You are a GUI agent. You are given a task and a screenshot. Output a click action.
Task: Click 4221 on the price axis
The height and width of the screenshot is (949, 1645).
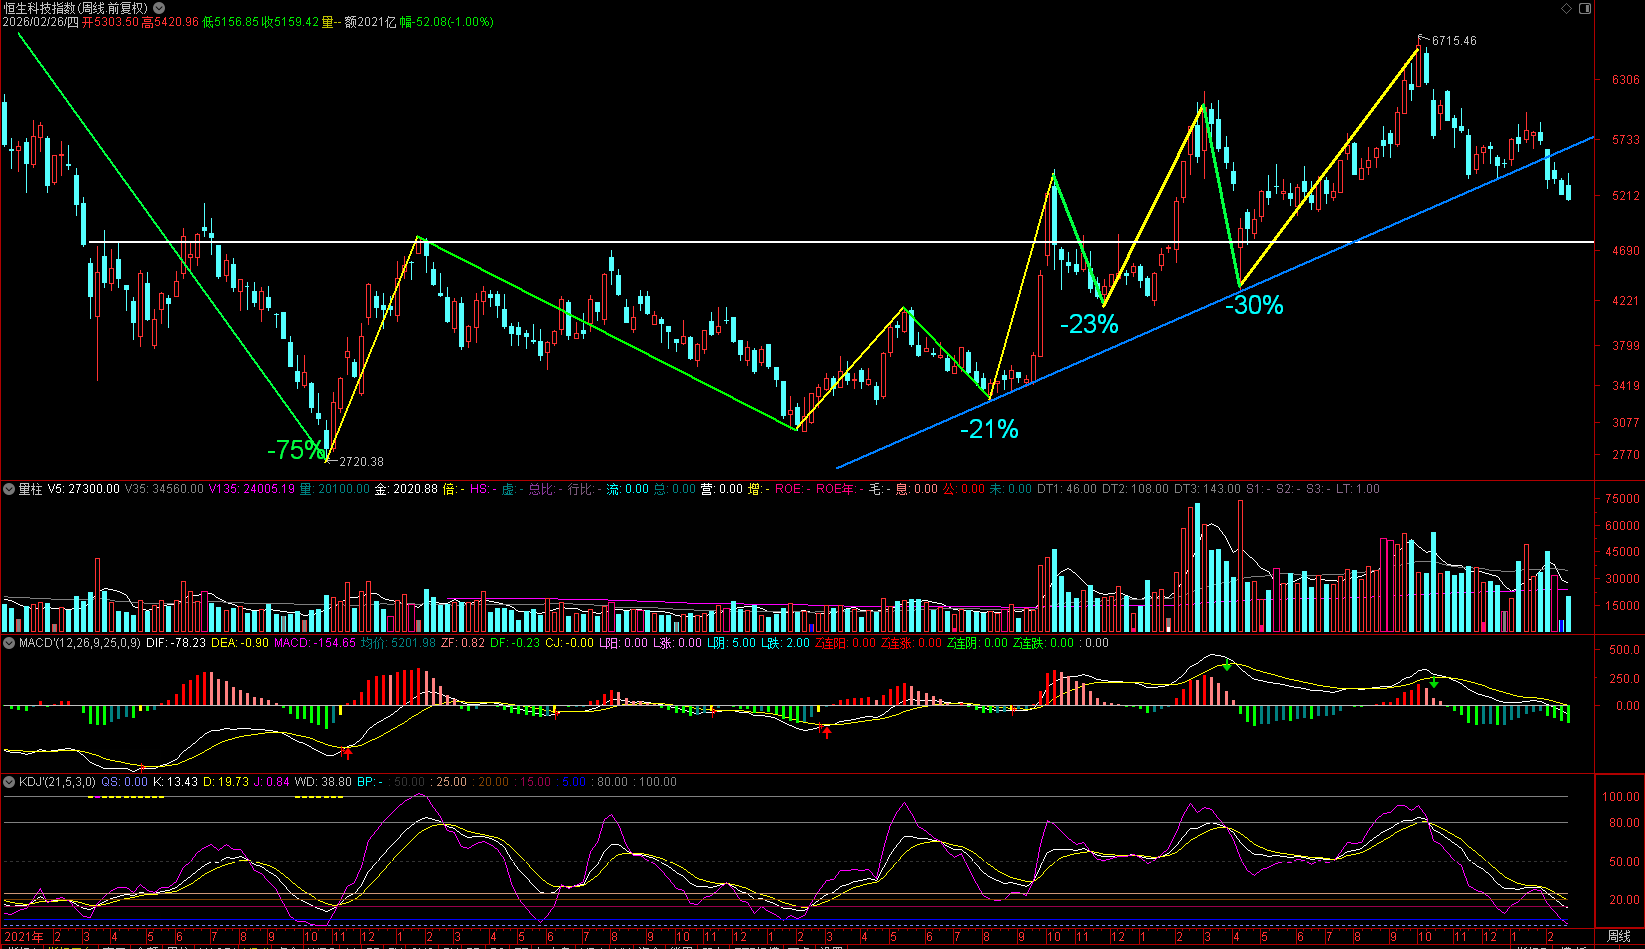click(x=1625, y=301)
